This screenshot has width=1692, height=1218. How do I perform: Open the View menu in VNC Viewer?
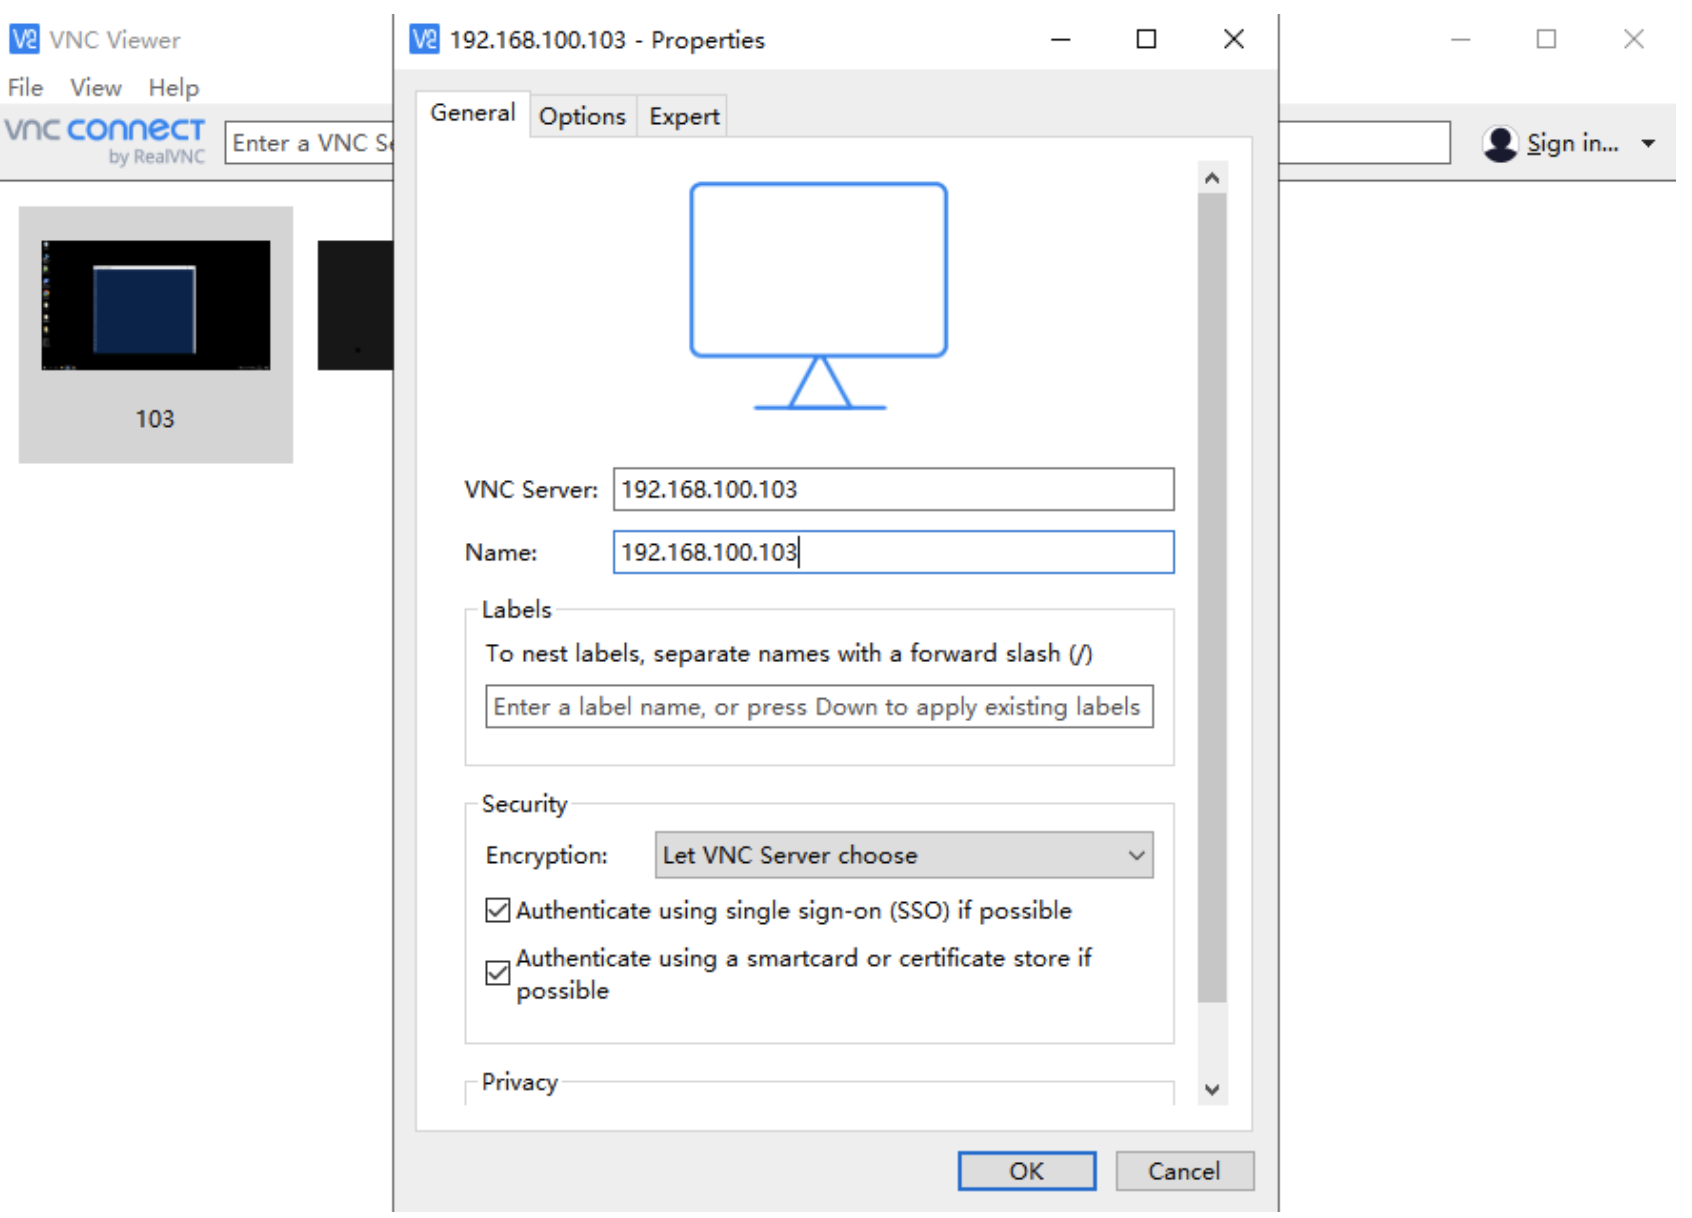[x=96, y=88]
